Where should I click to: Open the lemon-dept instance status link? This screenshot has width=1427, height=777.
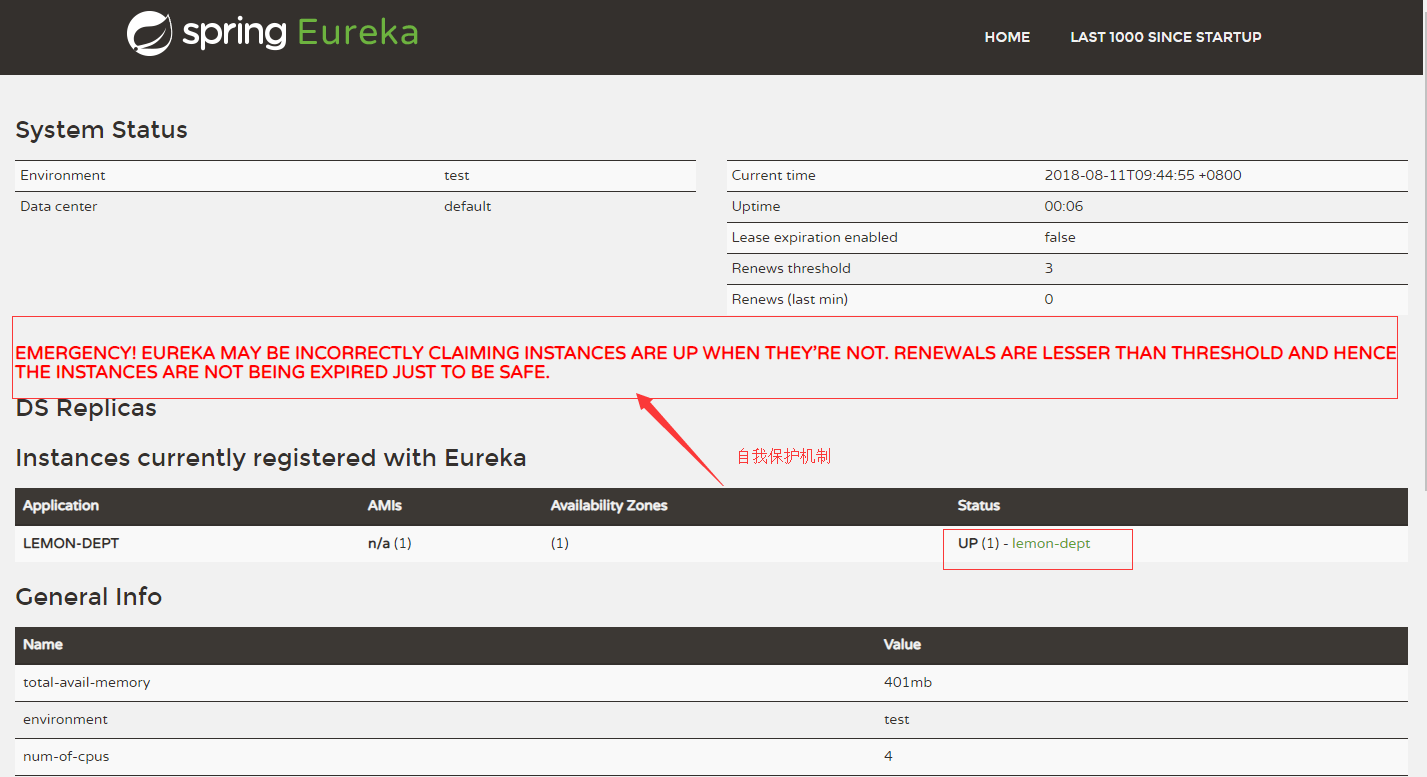click(x=1051, y=544)
